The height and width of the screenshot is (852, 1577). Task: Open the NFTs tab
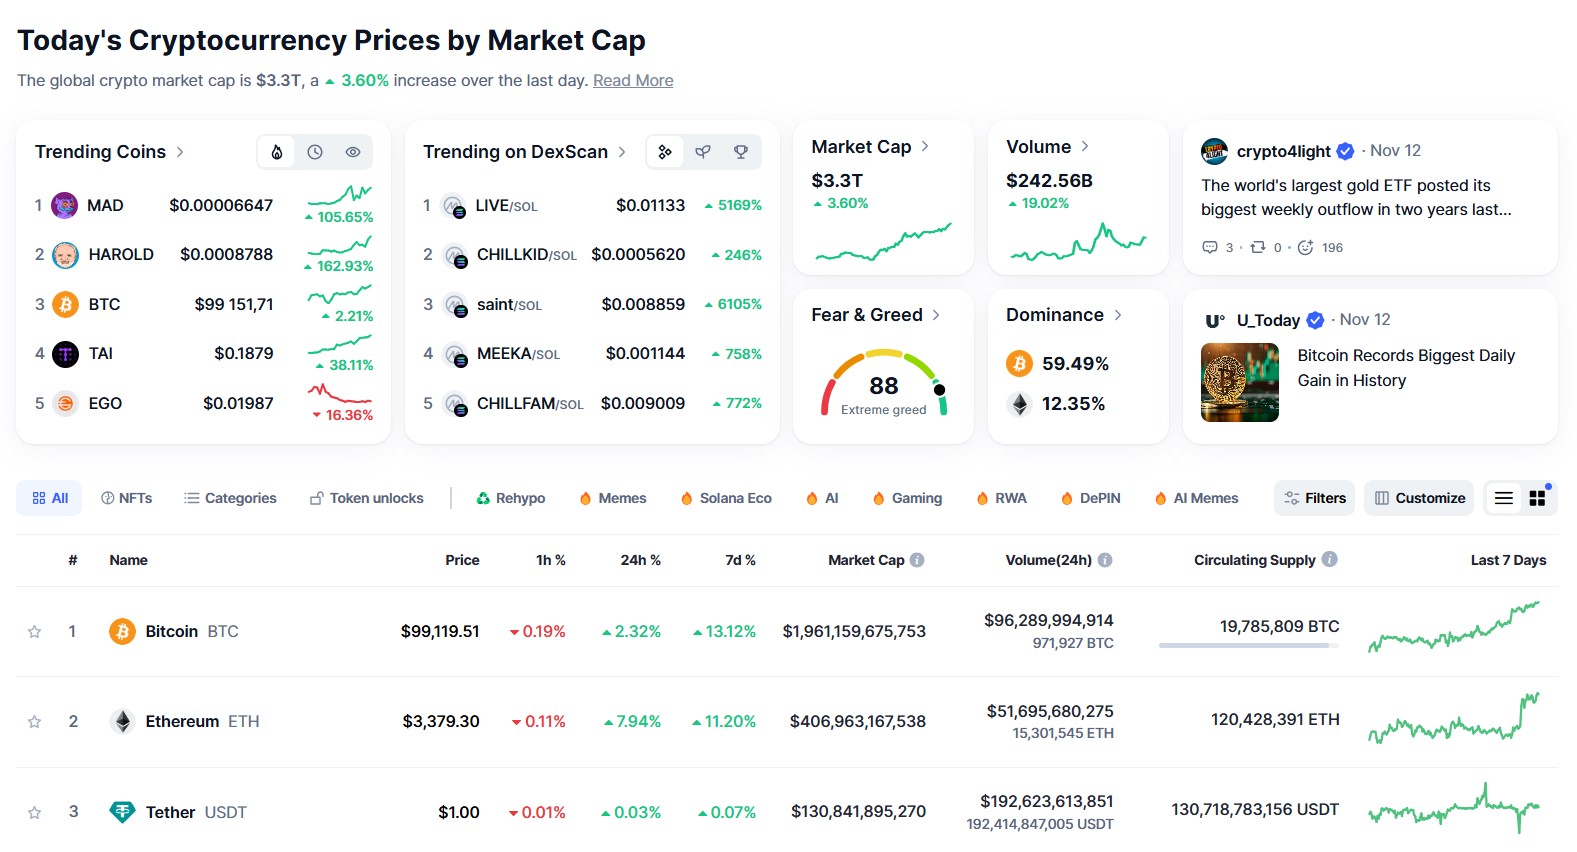pos(127,498)
